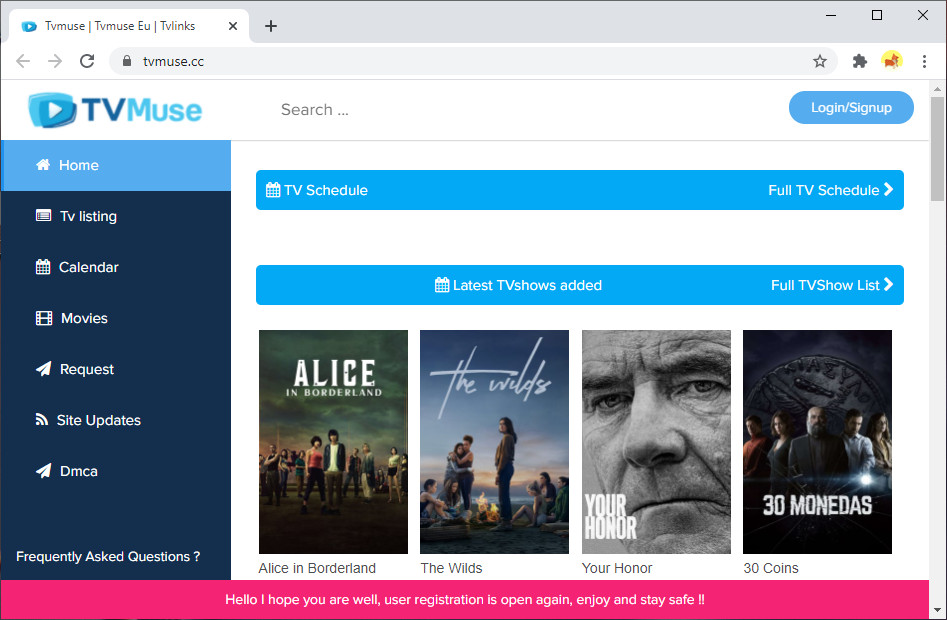The image size is (947, 620).
Task: Expand Full TV Schedule chevron
Action: (888, 190)
